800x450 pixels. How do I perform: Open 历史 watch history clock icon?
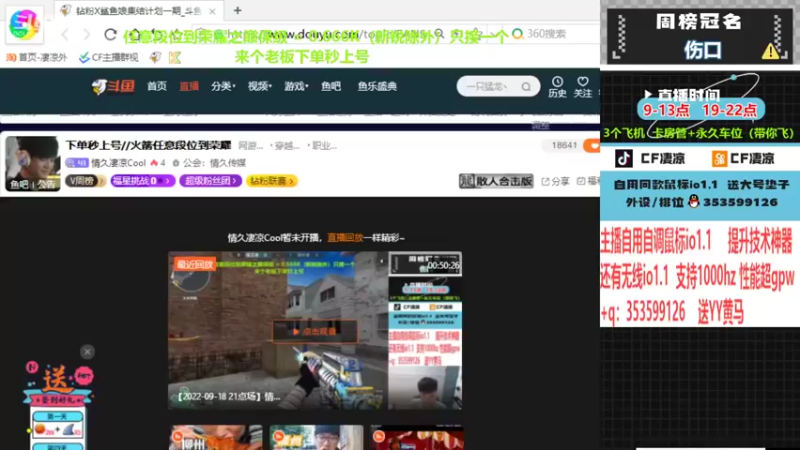coord(557,87)
